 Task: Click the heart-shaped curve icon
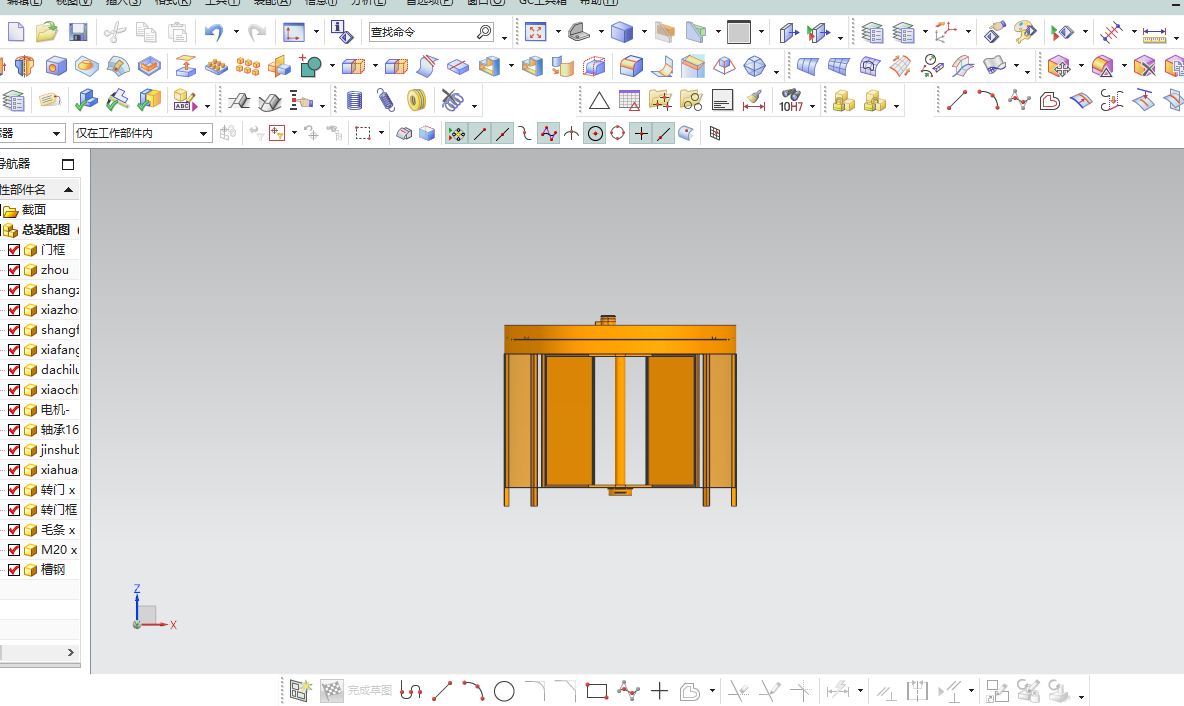[x=1050, y=100]
